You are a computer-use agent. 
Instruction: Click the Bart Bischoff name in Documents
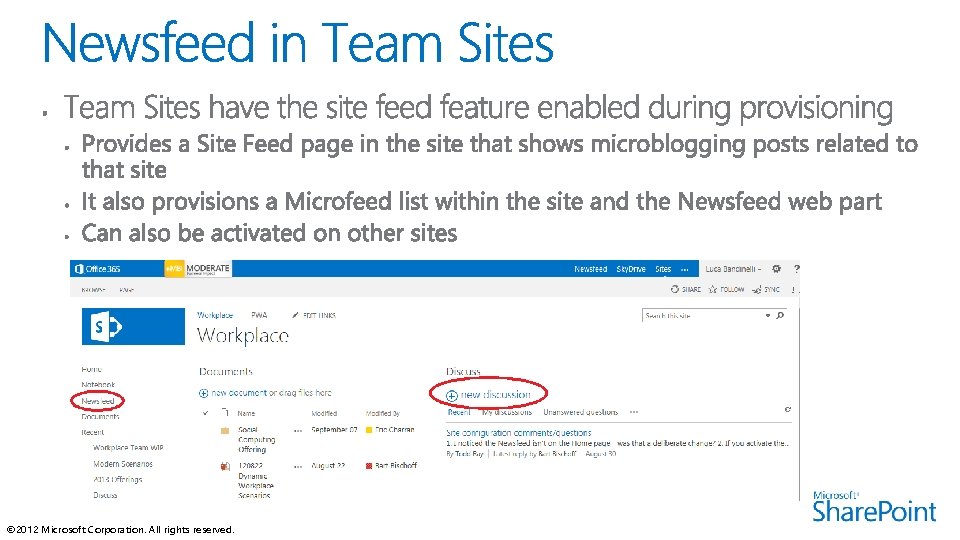[396, 466]
